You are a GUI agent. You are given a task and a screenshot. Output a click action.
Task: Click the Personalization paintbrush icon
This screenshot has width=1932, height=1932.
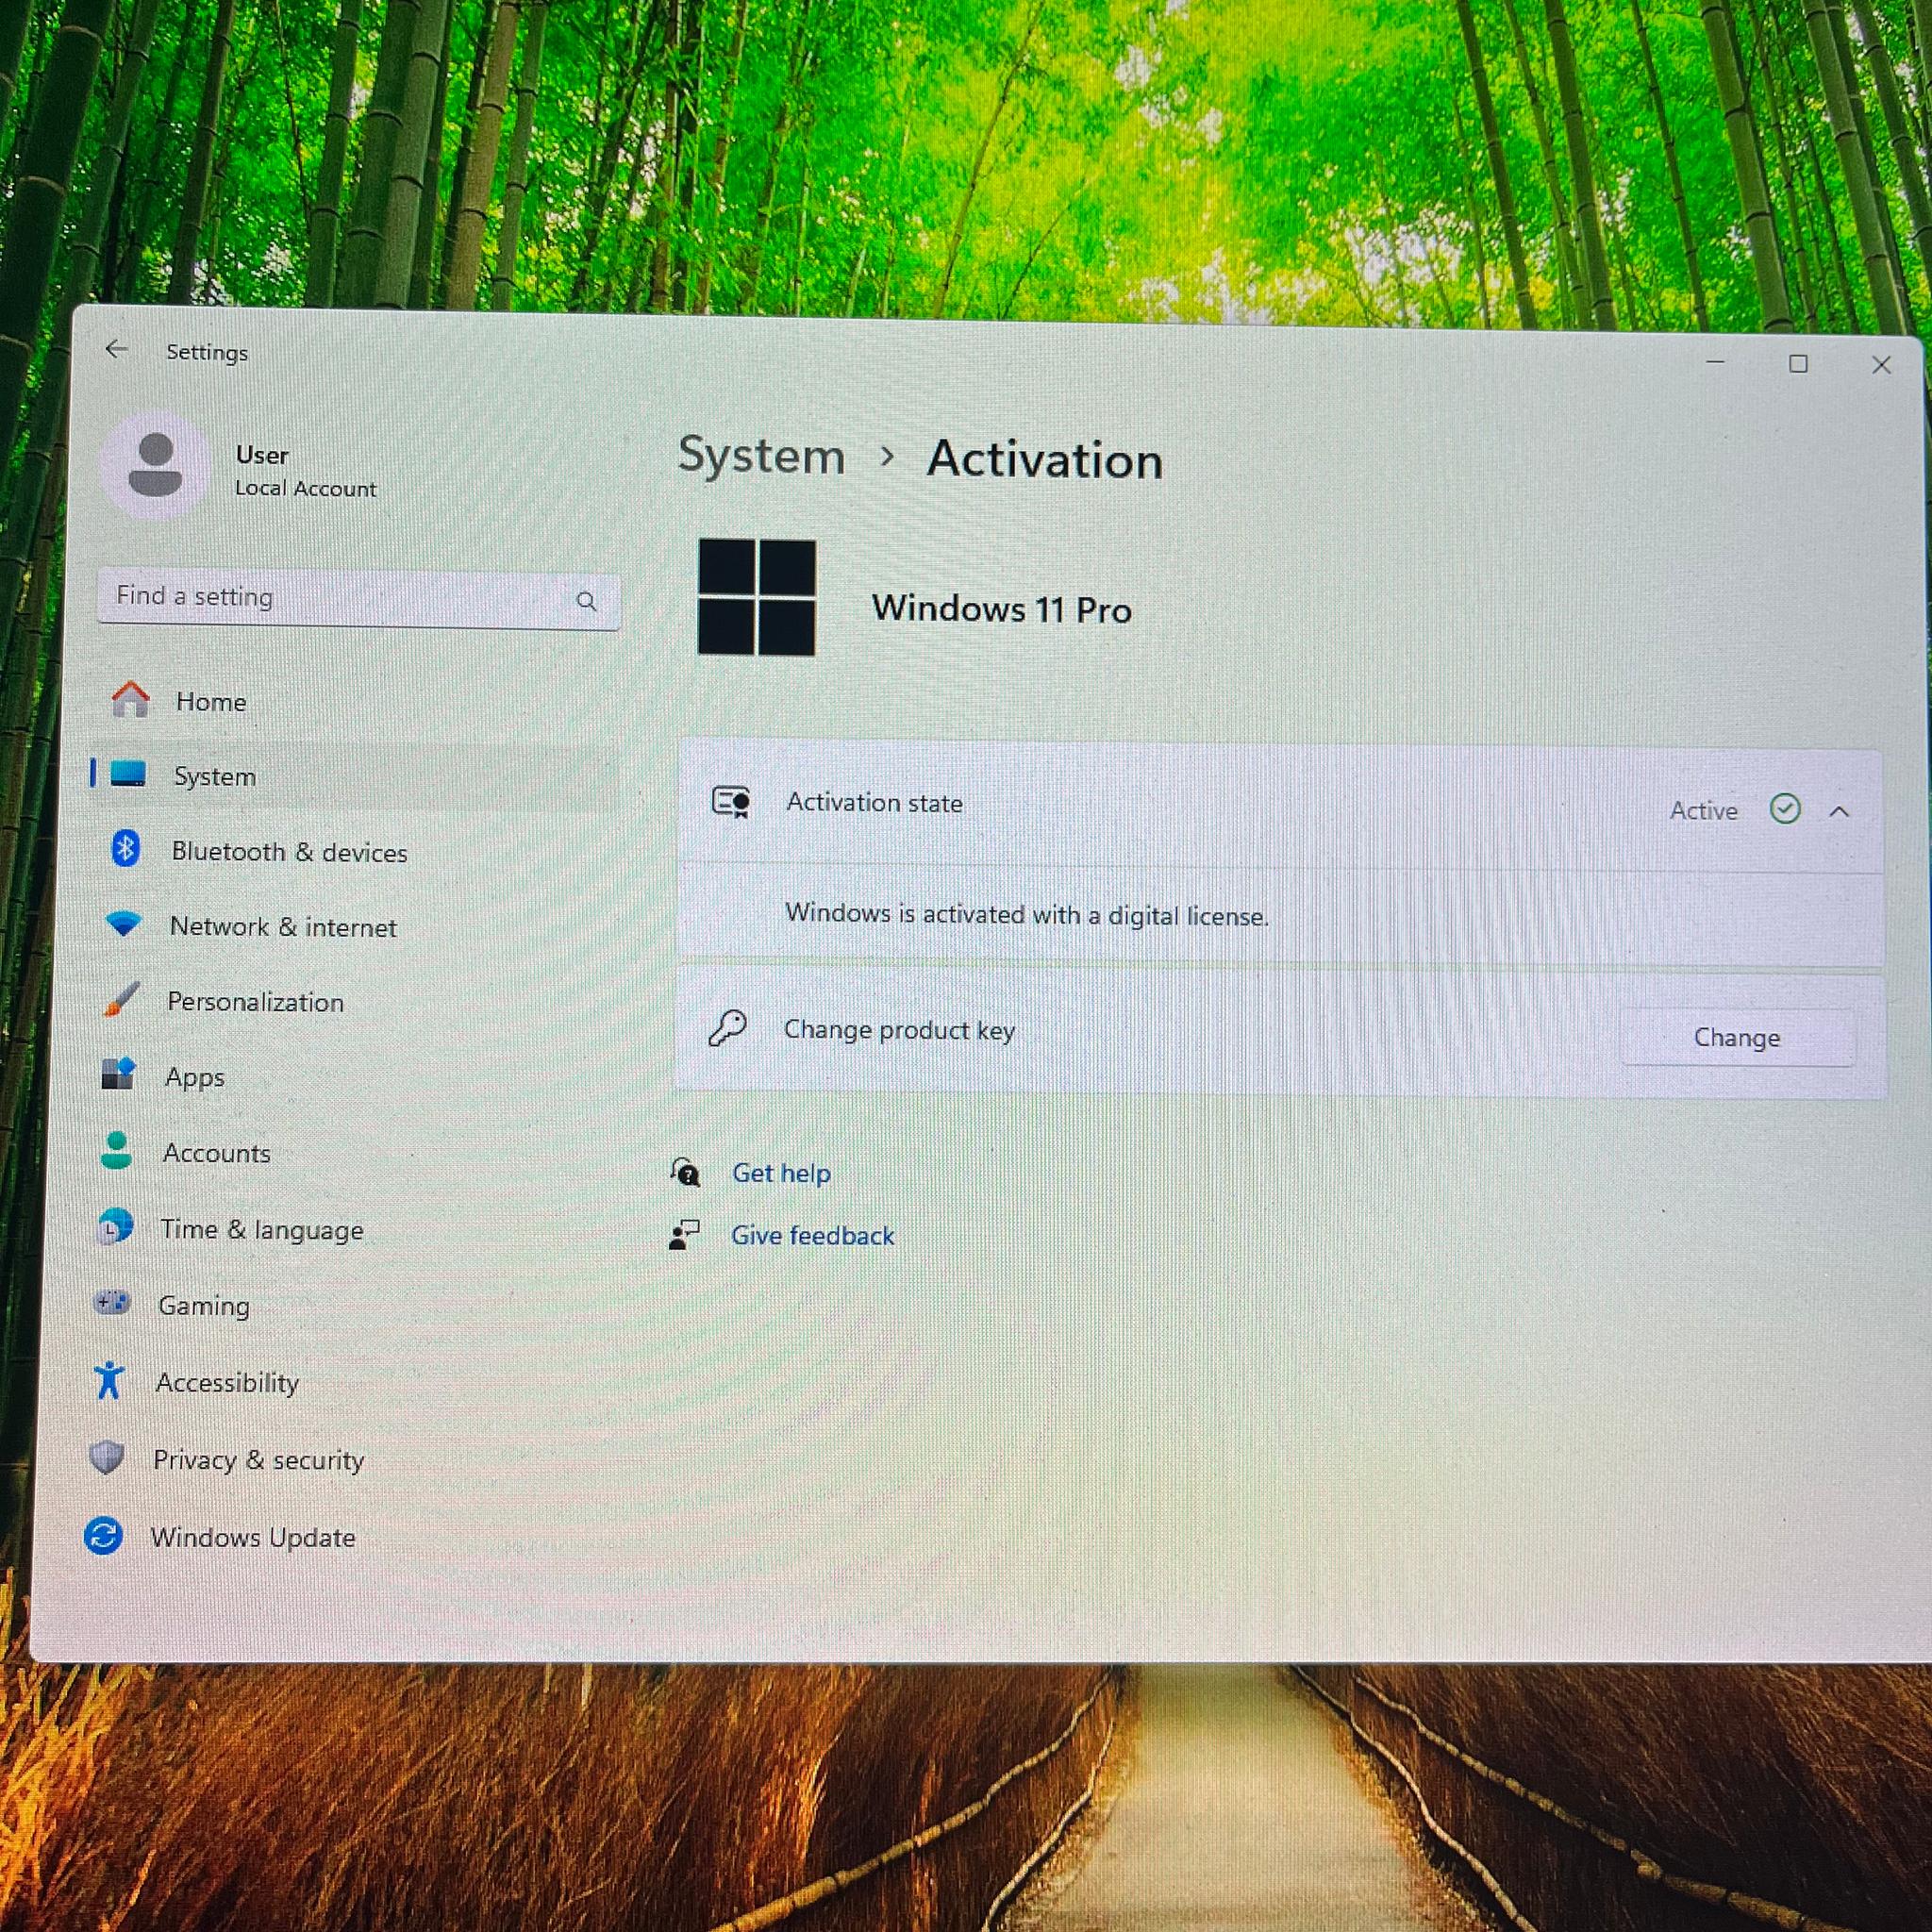[121, 999]
